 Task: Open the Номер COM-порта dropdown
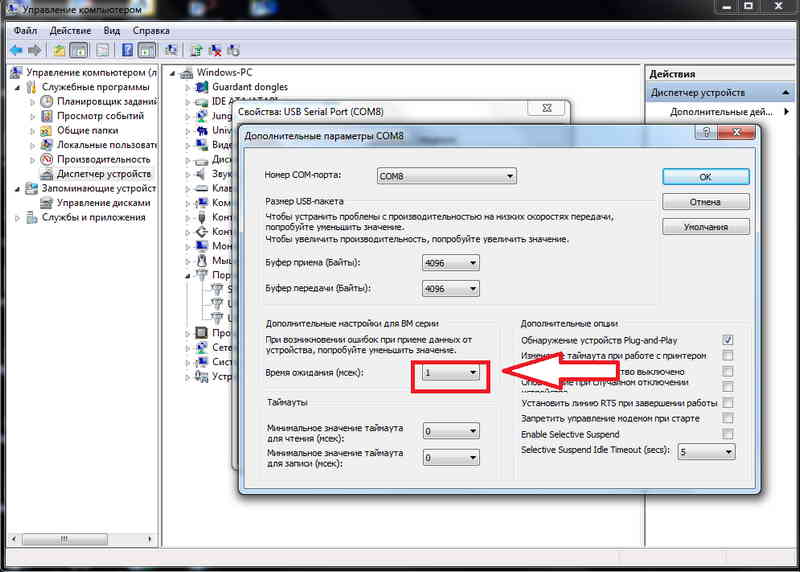click(x=446, y=176)
